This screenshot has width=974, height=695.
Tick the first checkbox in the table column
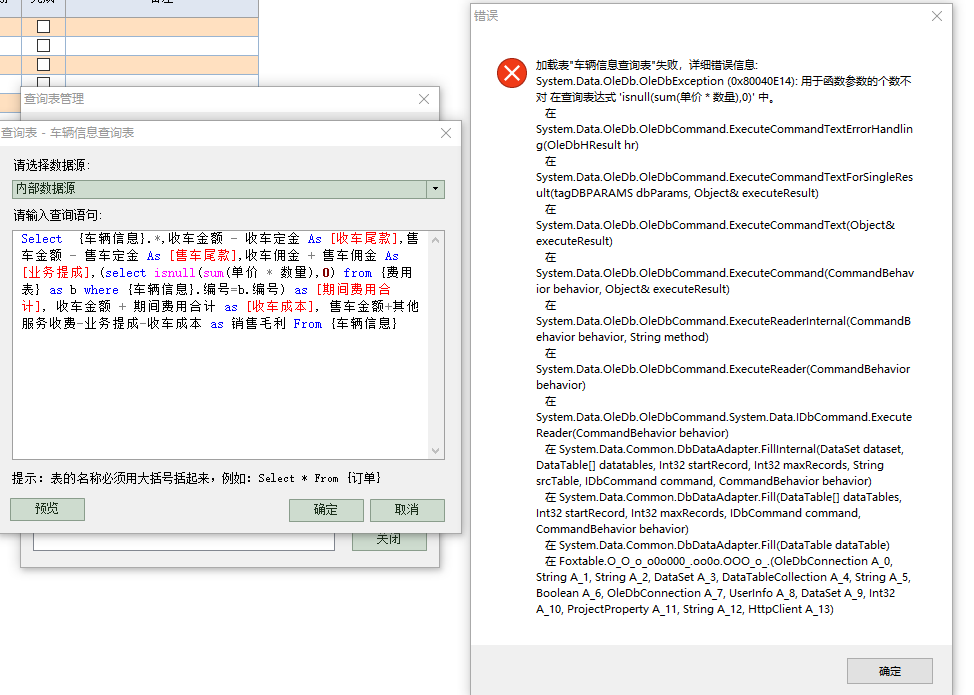coord(43,27)
